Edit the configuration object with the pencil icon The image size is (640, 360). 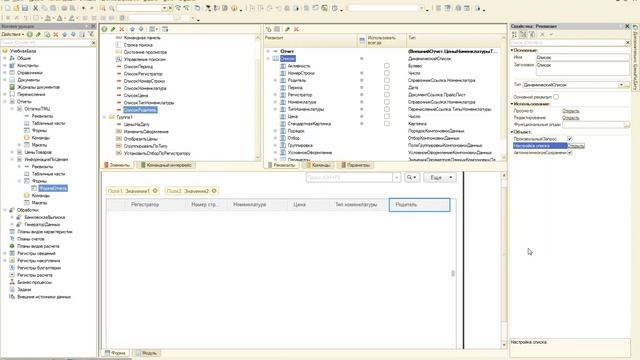(x=38, y=35)
